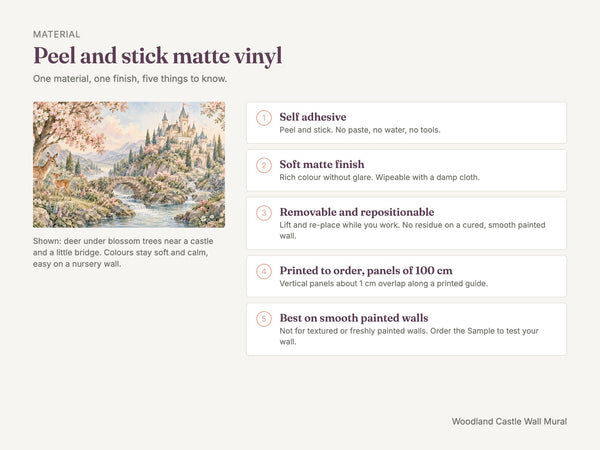Screen dimensions: 600x450
Task: Select the Soft matte finish heading
Action: click(322, 164)
